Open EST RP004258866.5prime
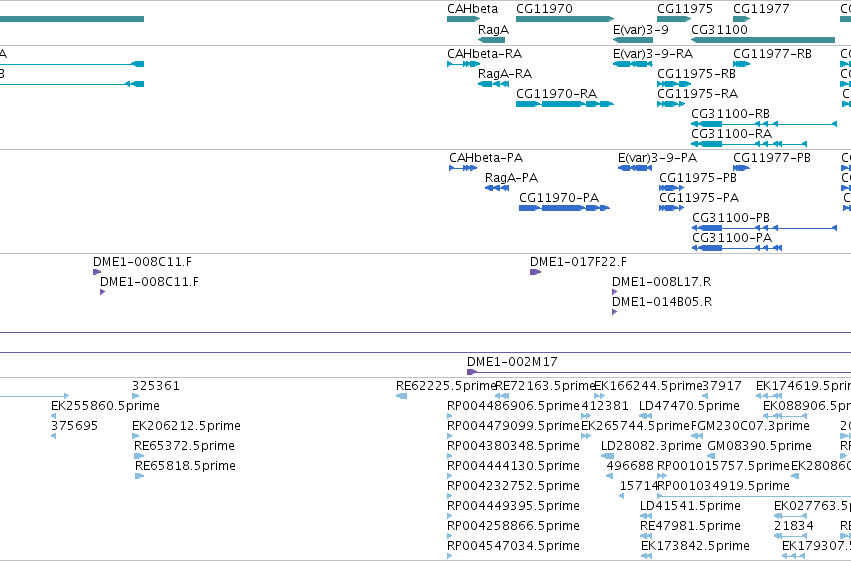Image resolution: width=851 pixels, height=561 pixels. [449, 537]
